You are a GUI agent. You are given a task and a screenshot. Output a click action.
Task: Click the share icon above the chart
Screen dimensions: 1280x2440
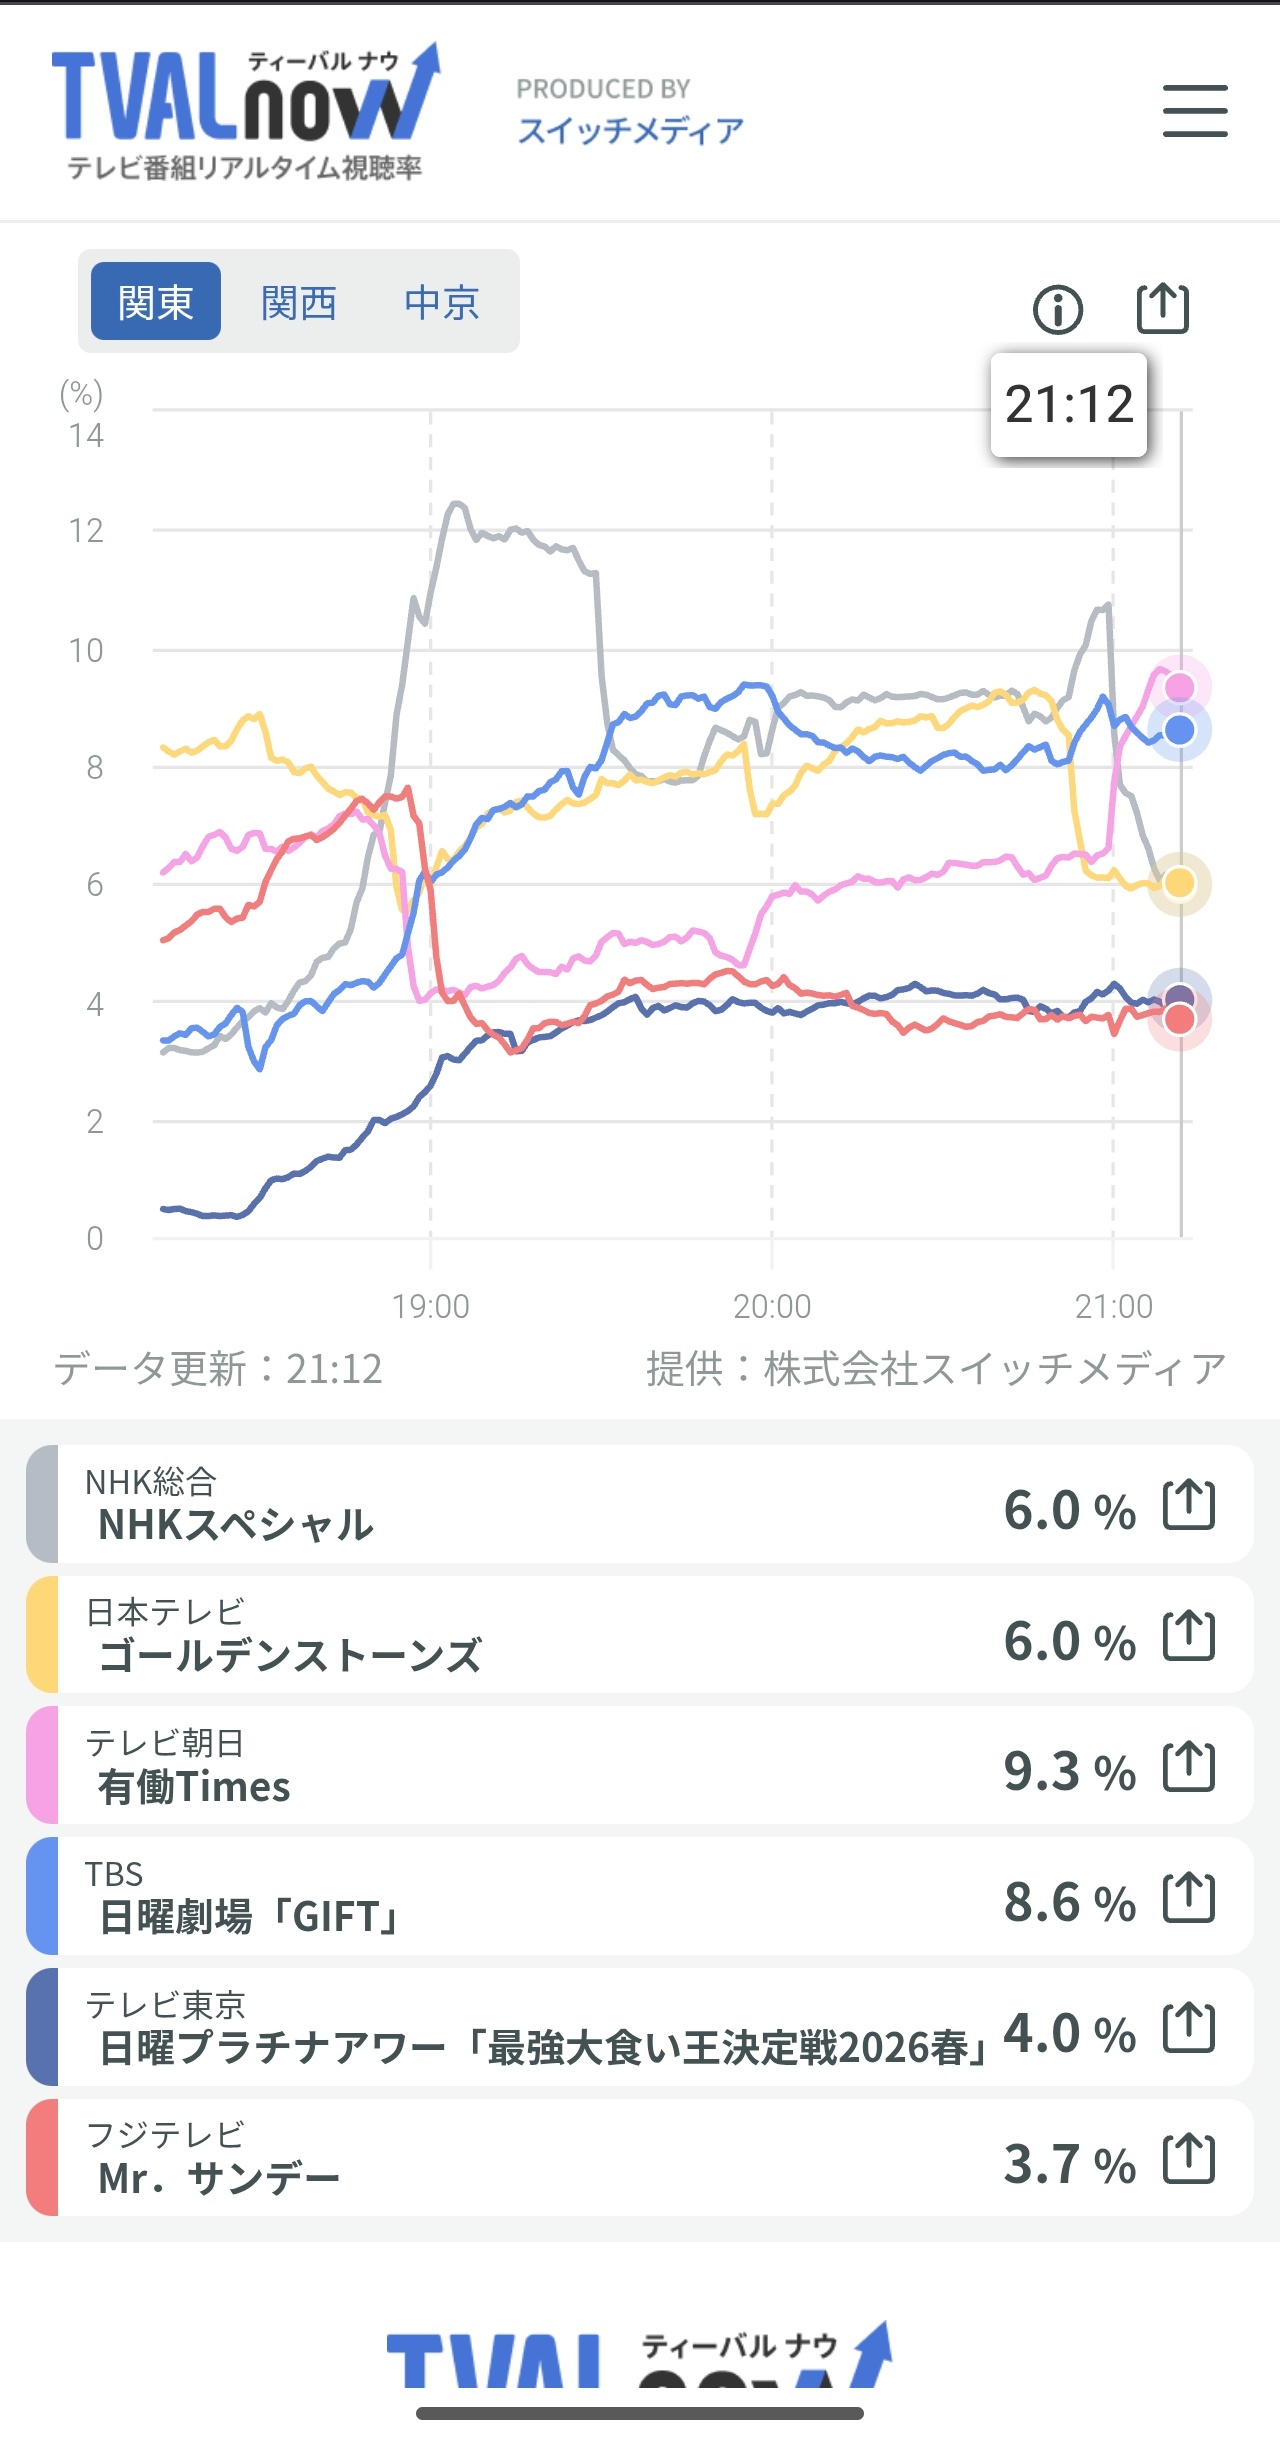(x=1163, y=308)
